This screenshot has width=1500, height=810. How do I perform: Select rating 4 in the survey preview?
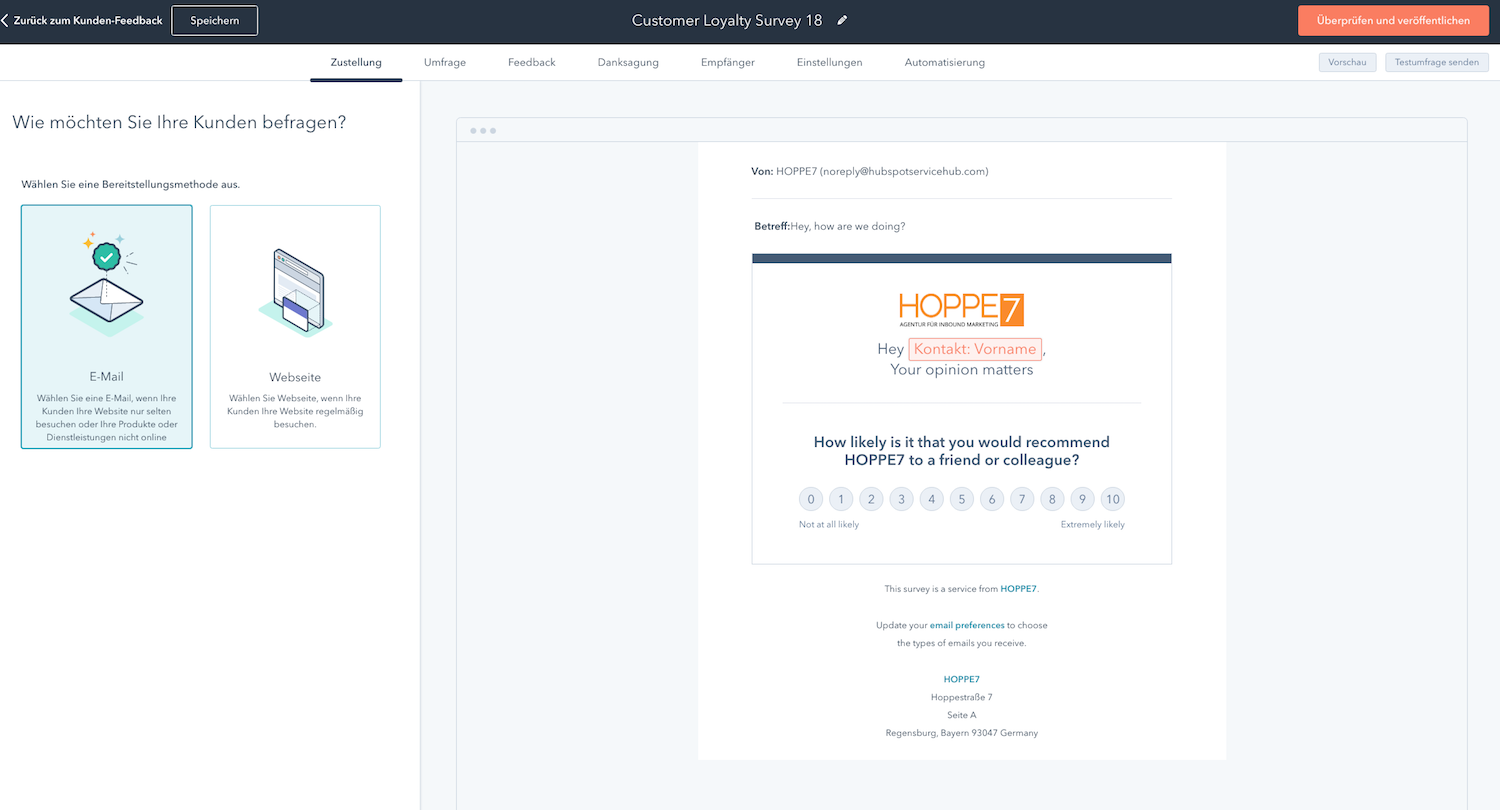pyautogui.click(x=932, y=499)
